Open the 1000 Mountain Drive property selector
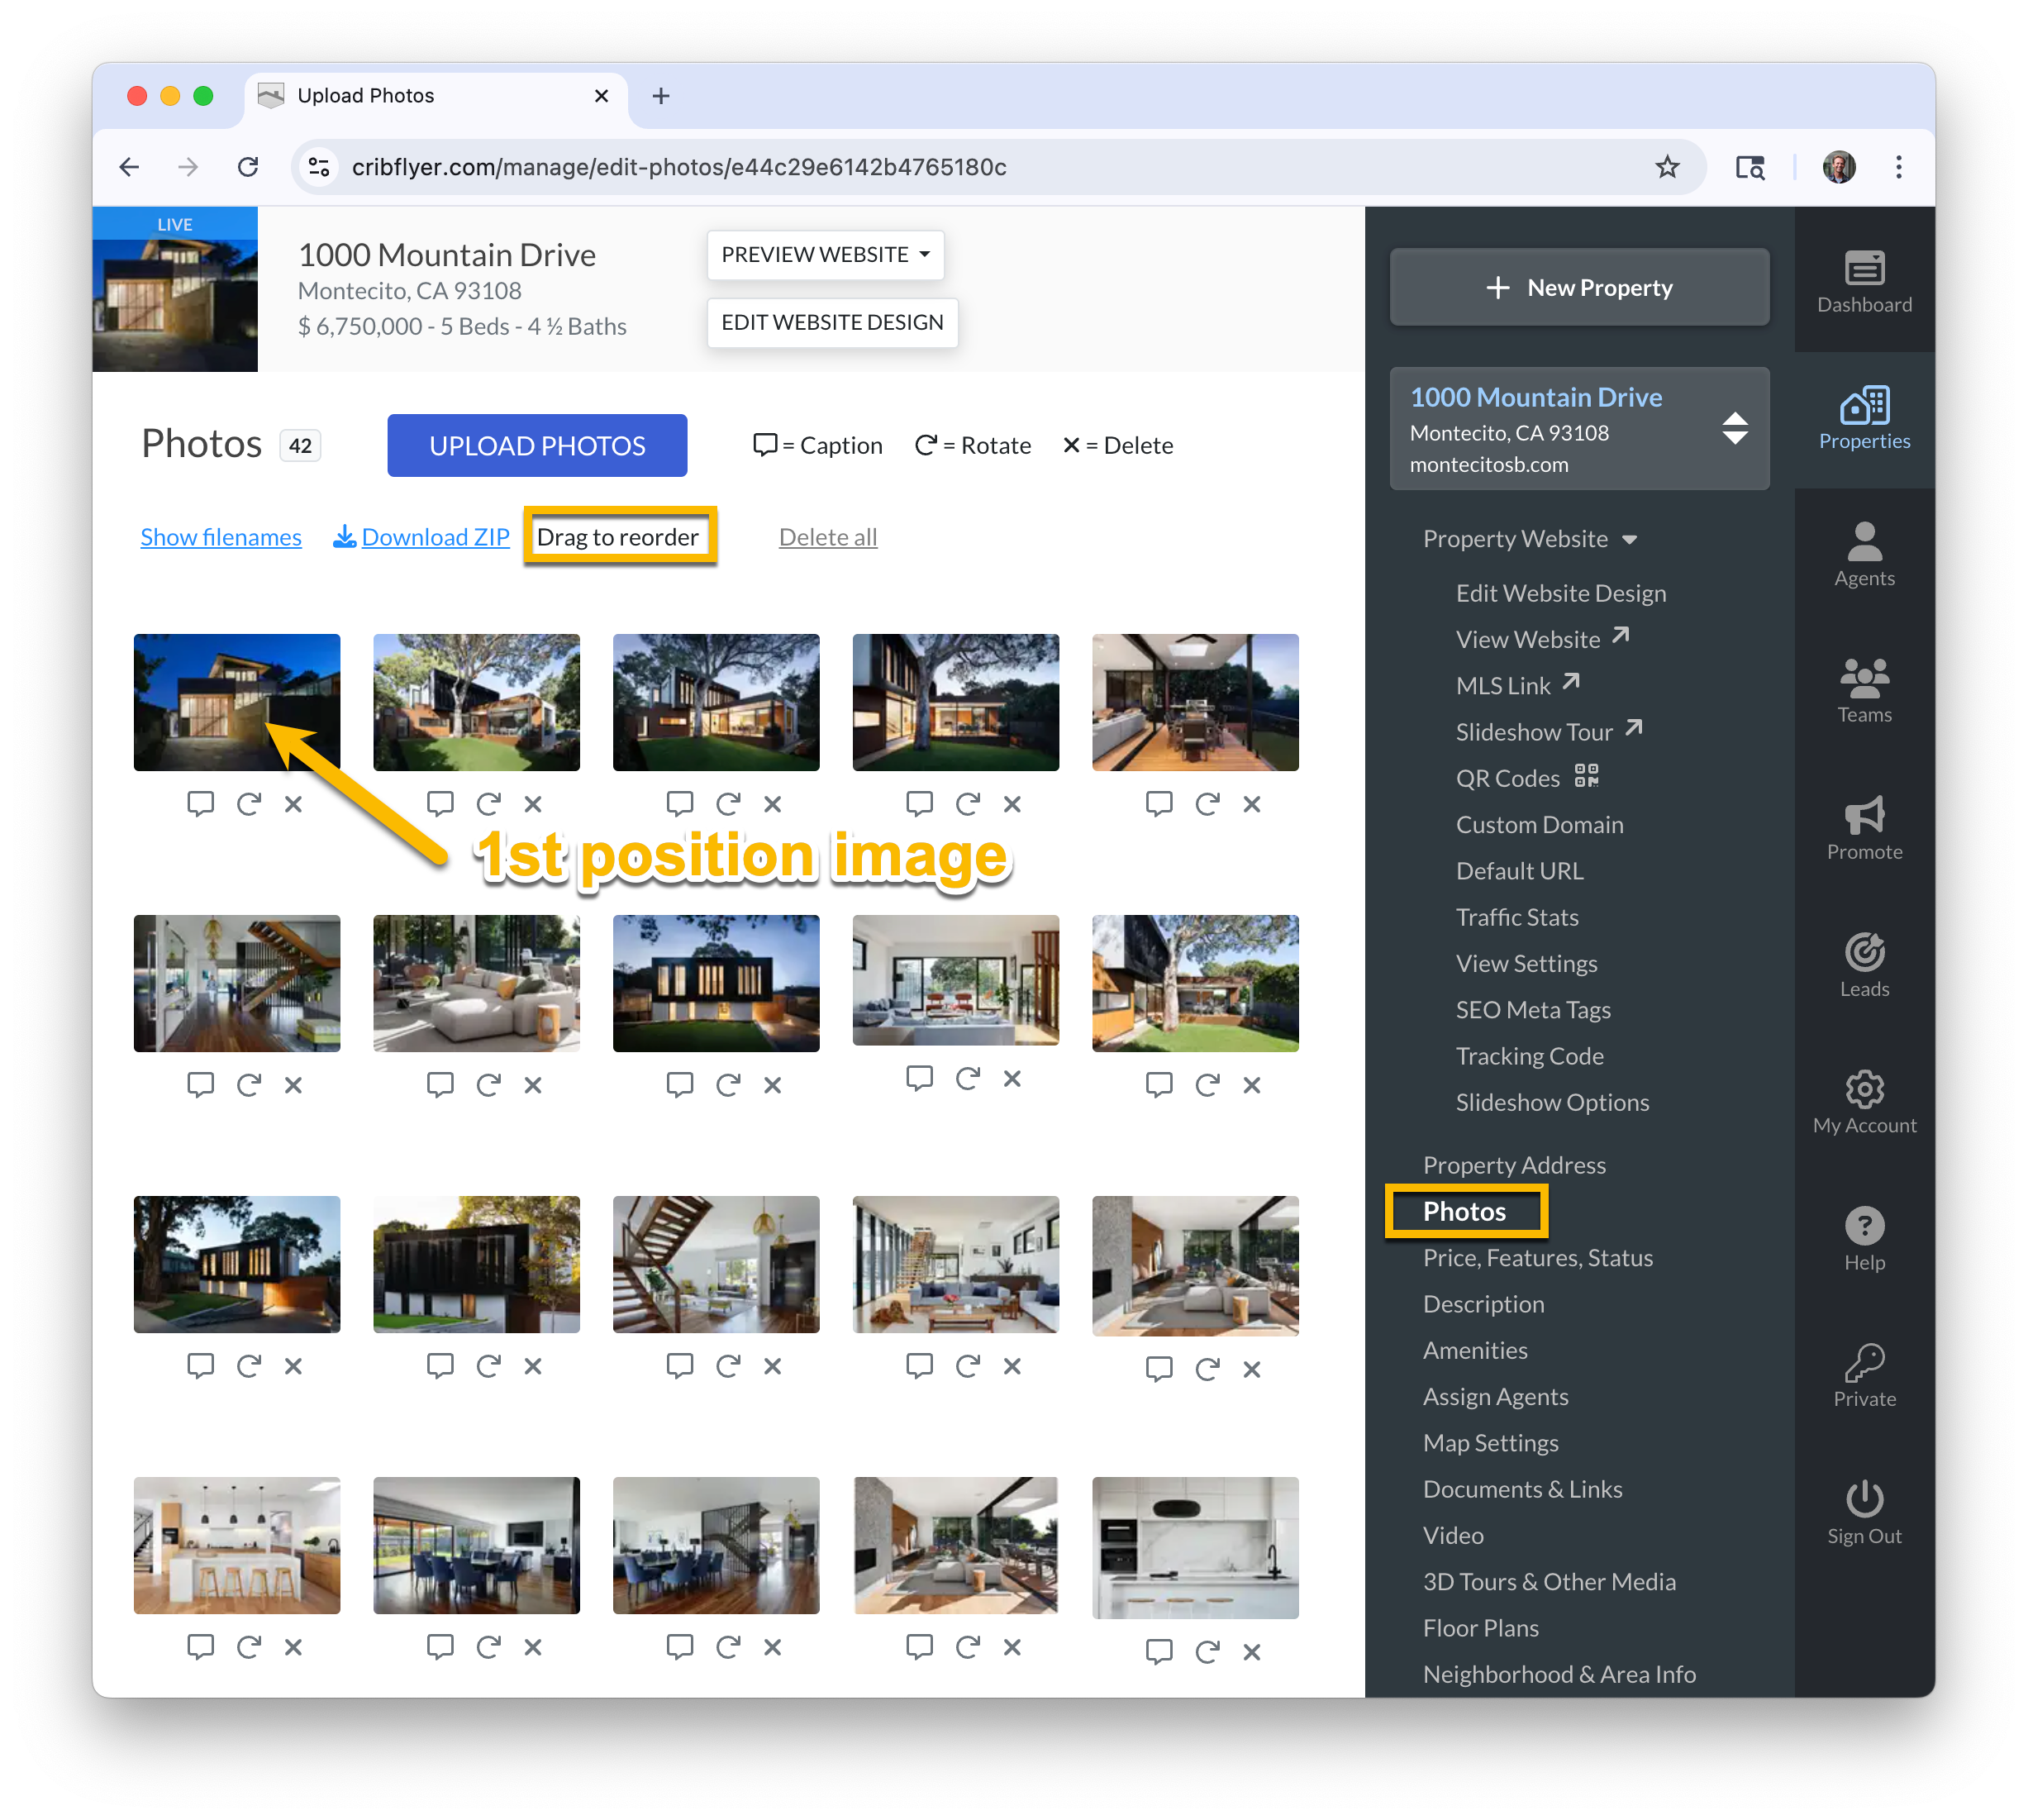Screen dimensions: 2028x1820 point(1578,429)
